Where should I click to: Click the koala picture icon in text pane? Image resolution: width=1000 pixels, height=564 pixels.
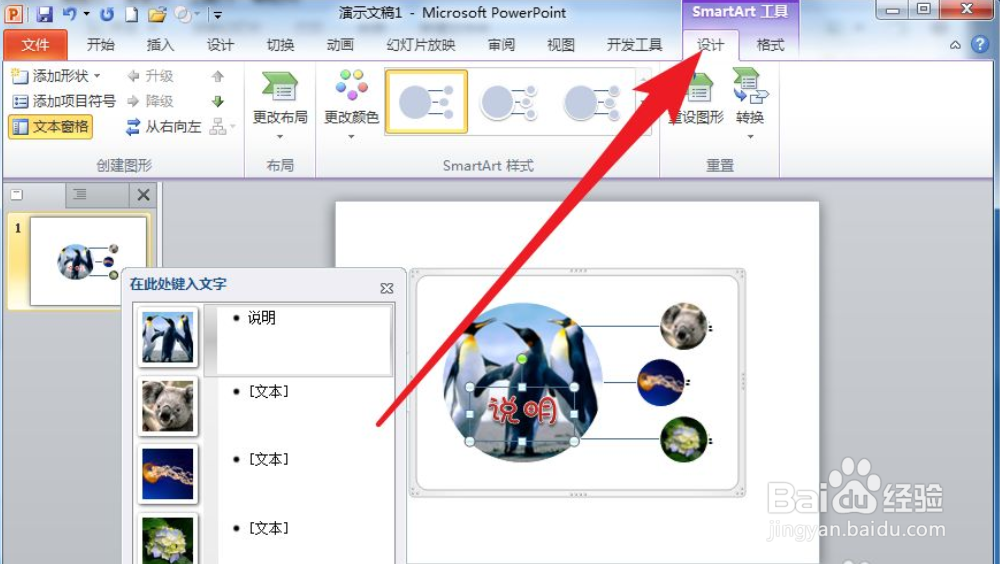pyautogui.click(x=167, y=405)
